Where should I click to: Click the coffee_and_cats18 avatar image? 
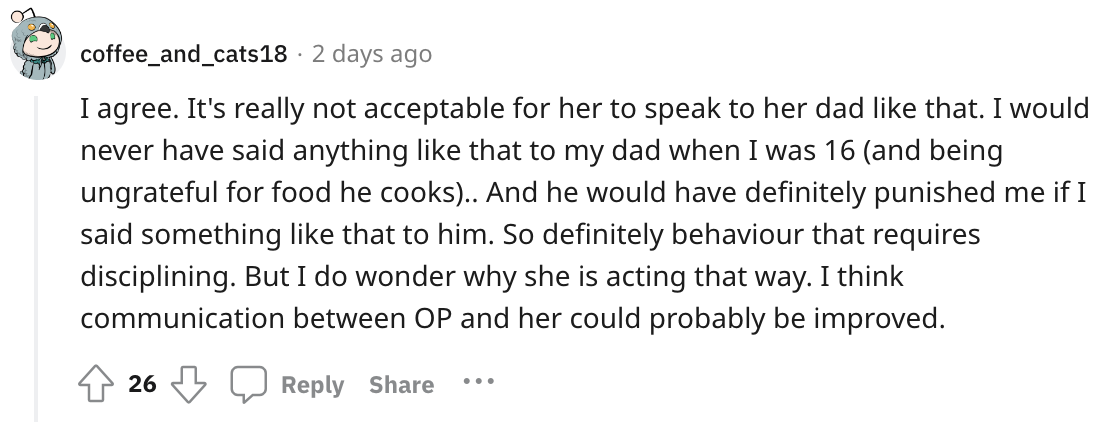point(38,49)
